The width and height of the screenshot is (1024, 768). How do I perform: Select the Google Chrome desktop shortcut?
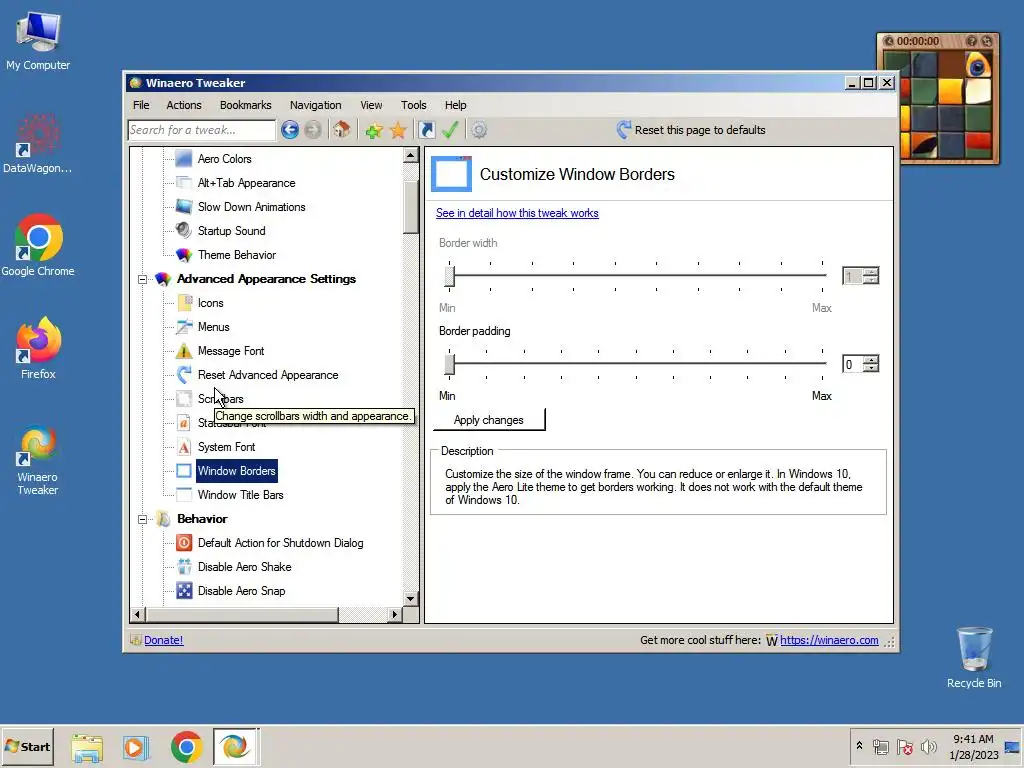(38, 244)
